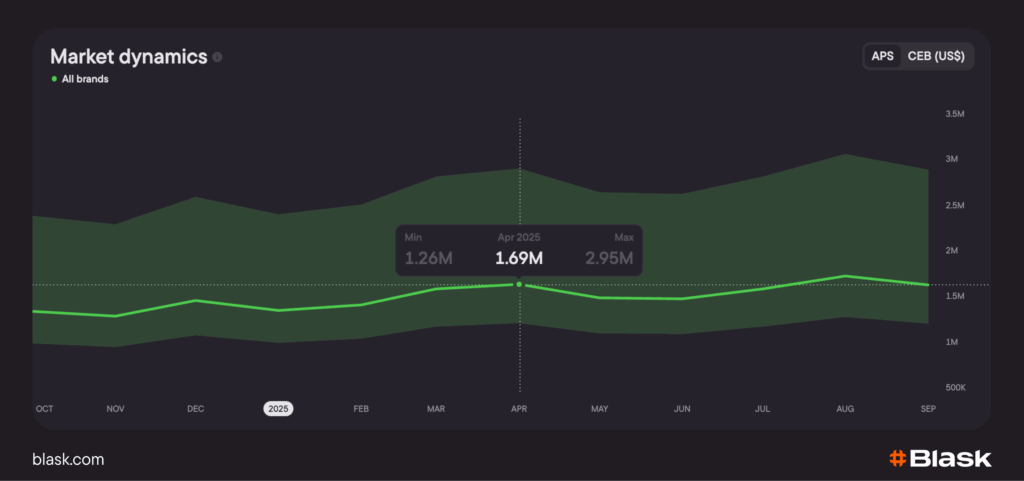Select JUN on the time axis
This screenshot has width=1024, height=481.
[682, 409]
